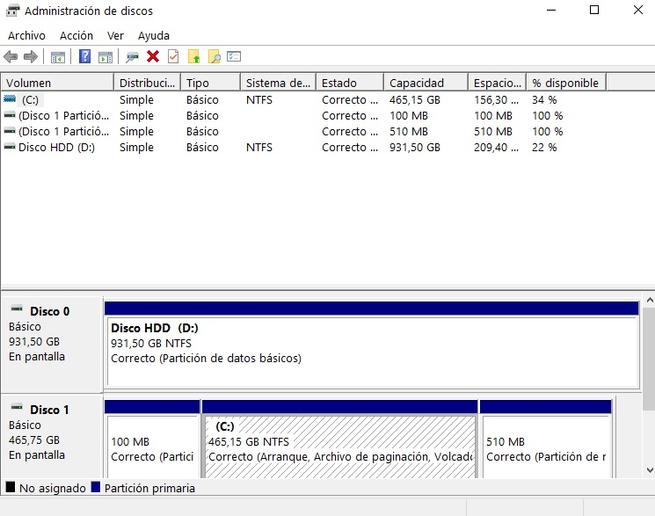655x516 pixels.
Task: Click the 22 % available cell
Action: pyautogui.click(x=544, y=147)
